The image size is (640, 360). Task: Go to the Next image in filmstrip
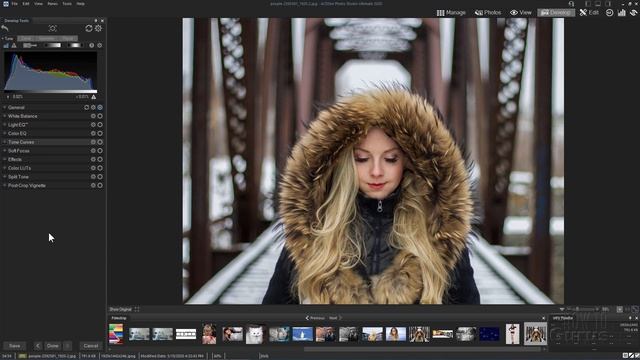[x=336, y=318]
